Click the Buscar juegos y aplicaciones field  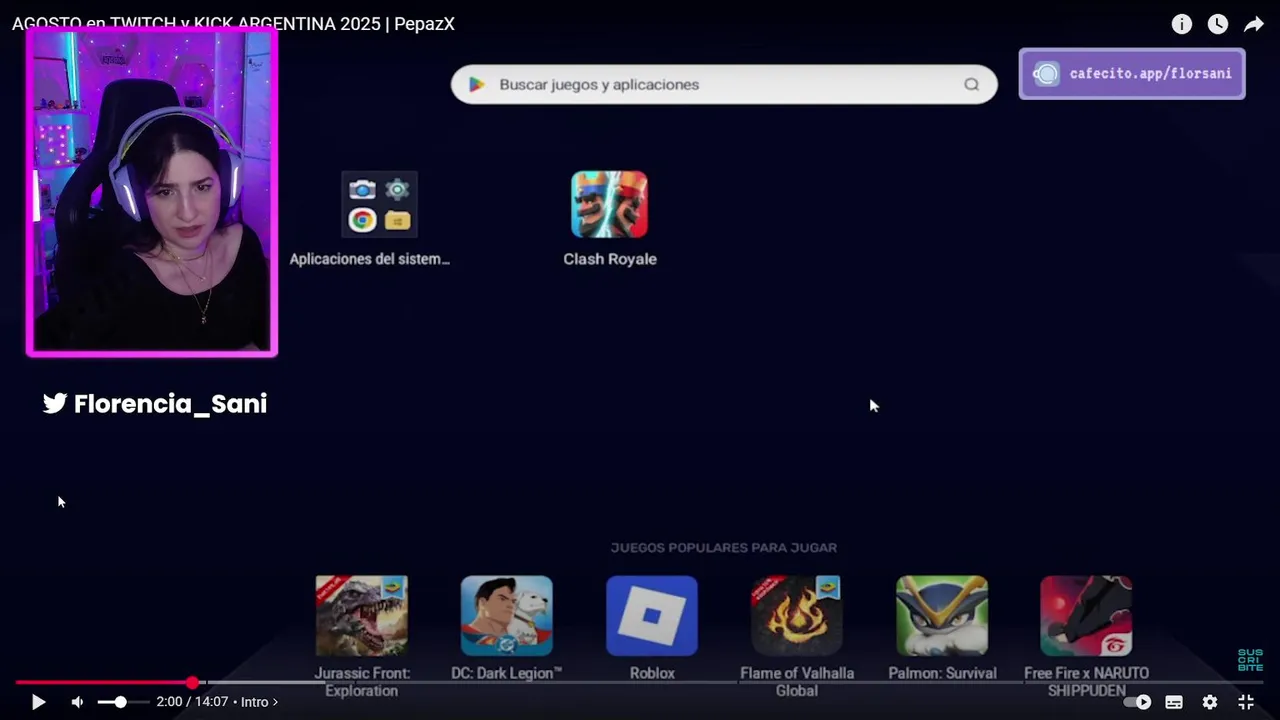click(724, 85)
